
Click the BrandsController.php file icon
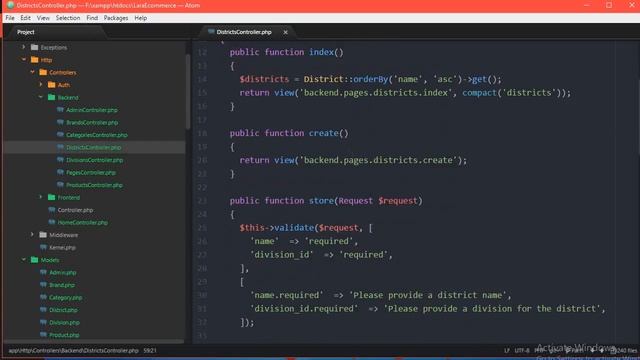click(60, 122)
